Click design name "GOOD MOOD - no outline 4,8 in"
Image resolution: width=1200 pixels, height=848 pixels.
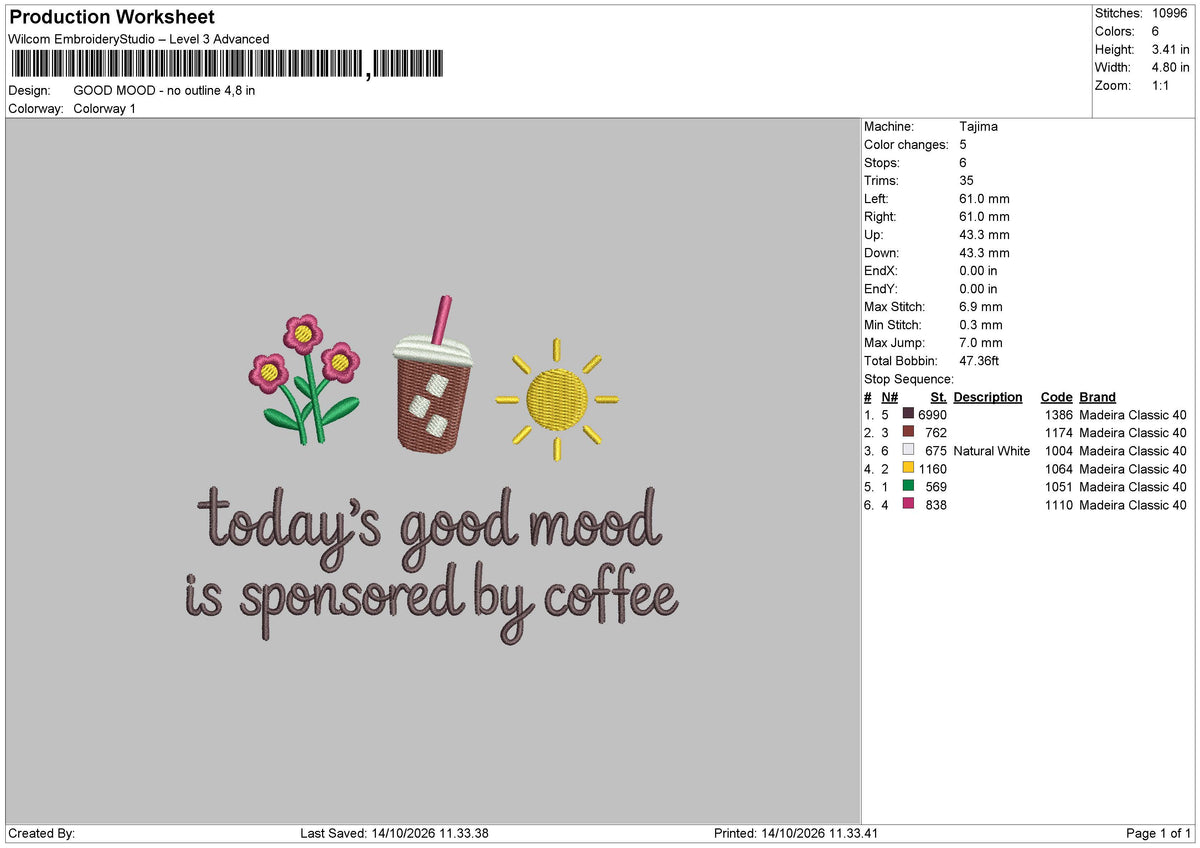(164, 90)
